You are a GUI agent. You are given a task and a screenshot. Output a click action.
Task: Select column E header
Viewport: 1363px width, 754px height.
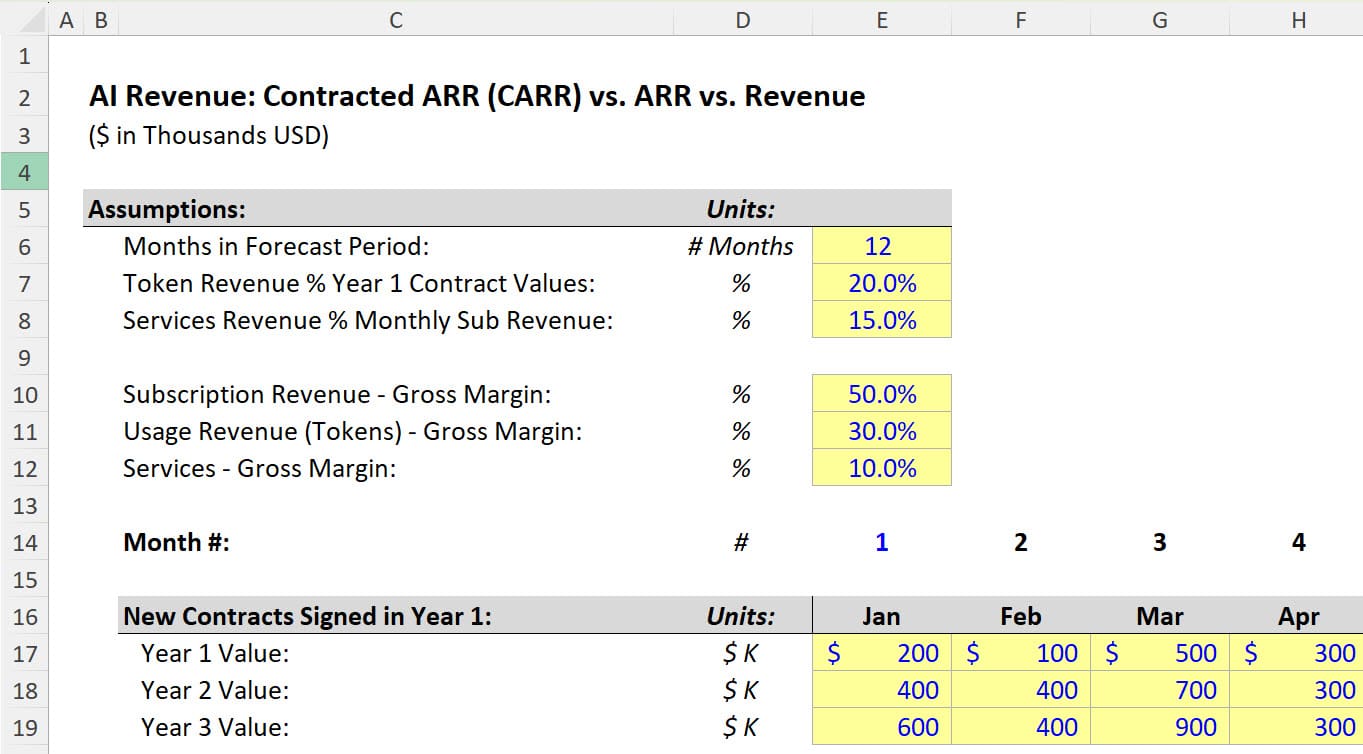(x=881, y=19)
